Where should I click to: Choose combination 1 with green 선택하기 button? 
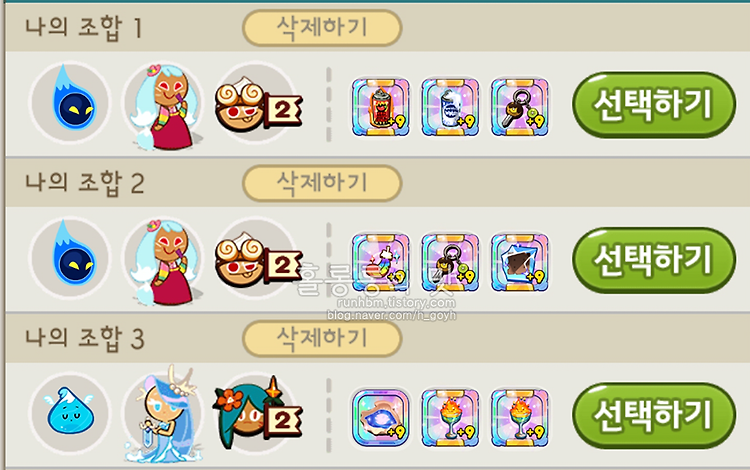tap(653, 105)
